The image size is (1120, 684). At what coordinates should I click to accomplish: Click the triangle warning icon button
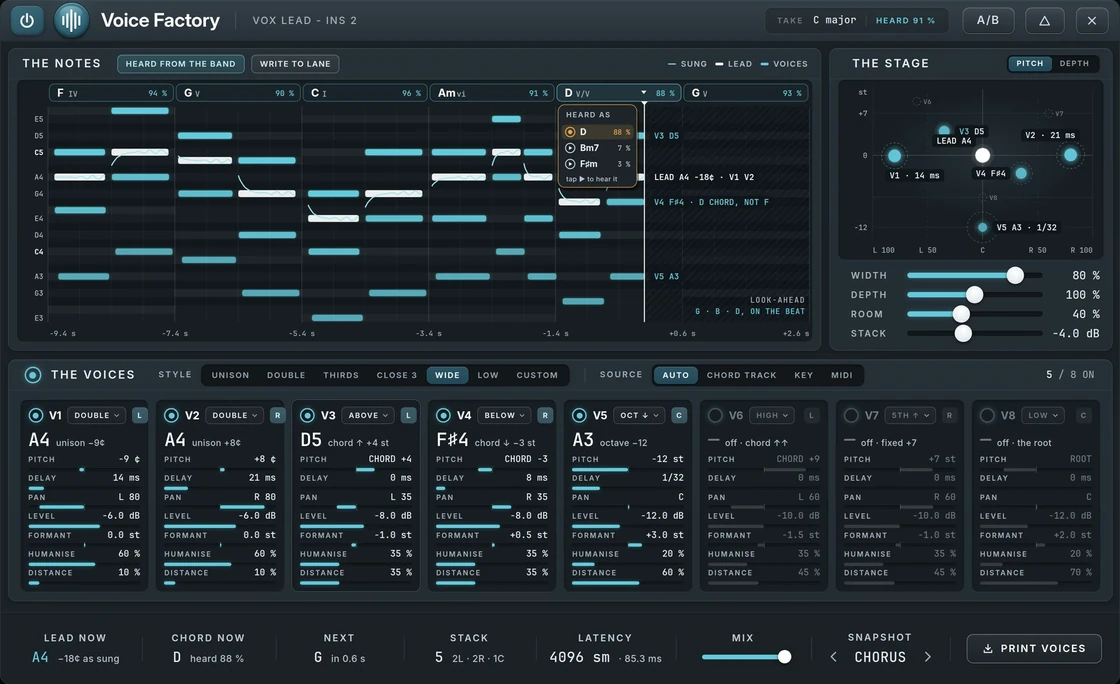coord(1044,21)
